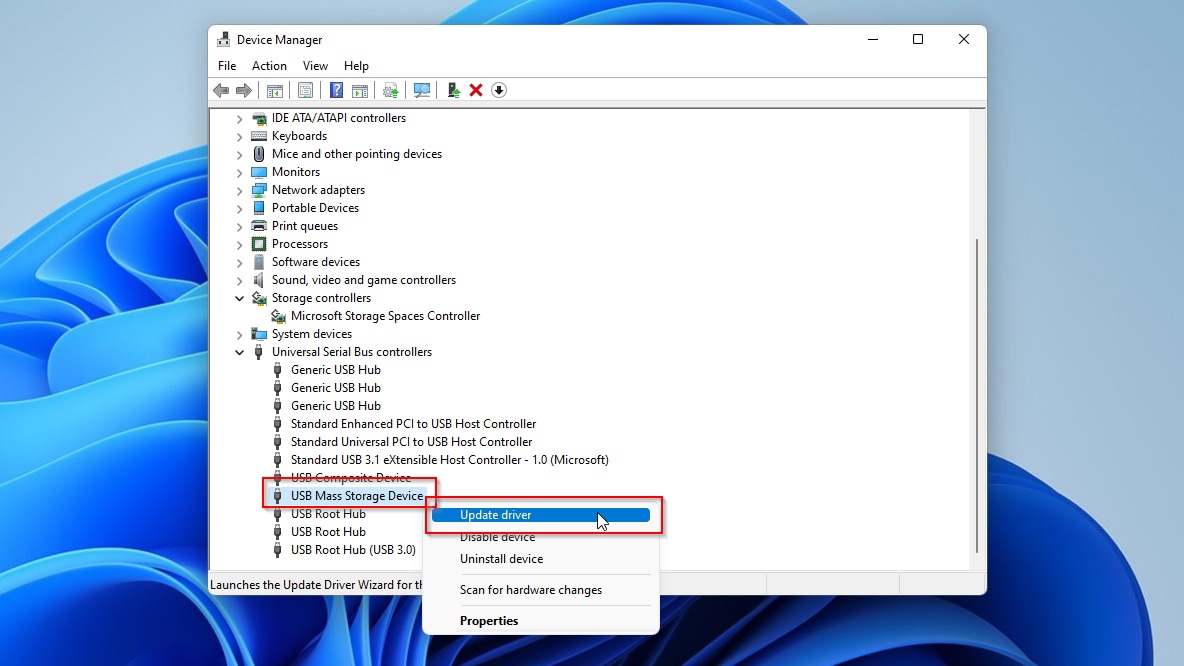
Task: Collapse the Universal Serial Bus controllers category
Action: (x=239, y=352)
